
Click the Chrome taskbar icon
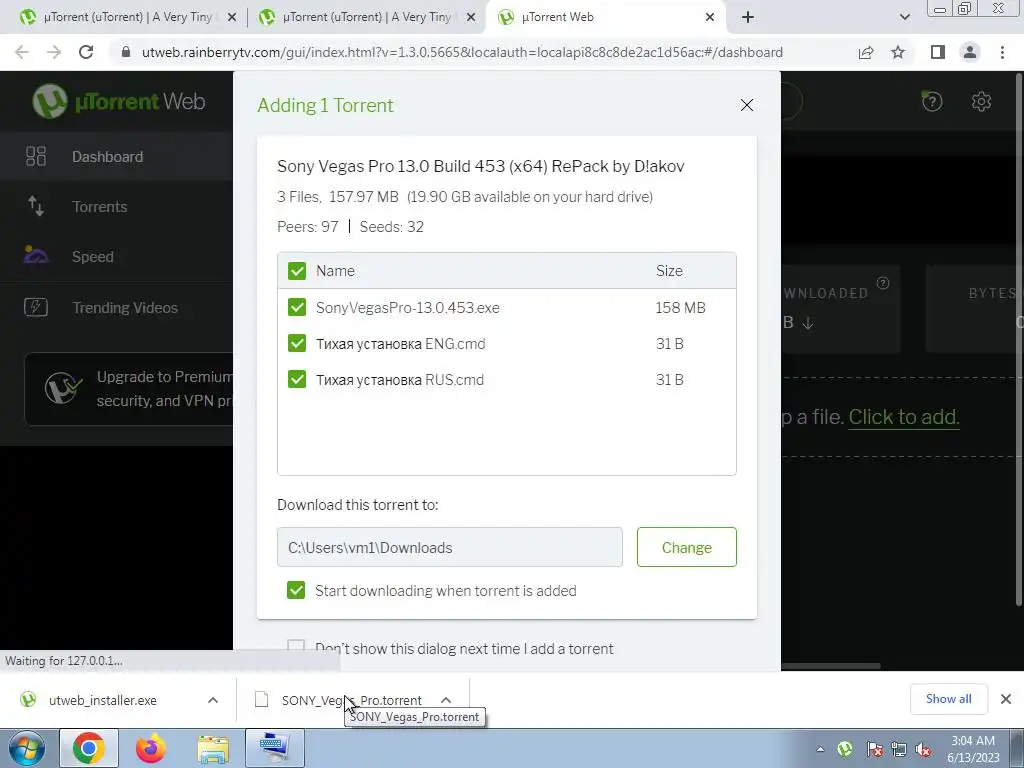click(89, 748)
